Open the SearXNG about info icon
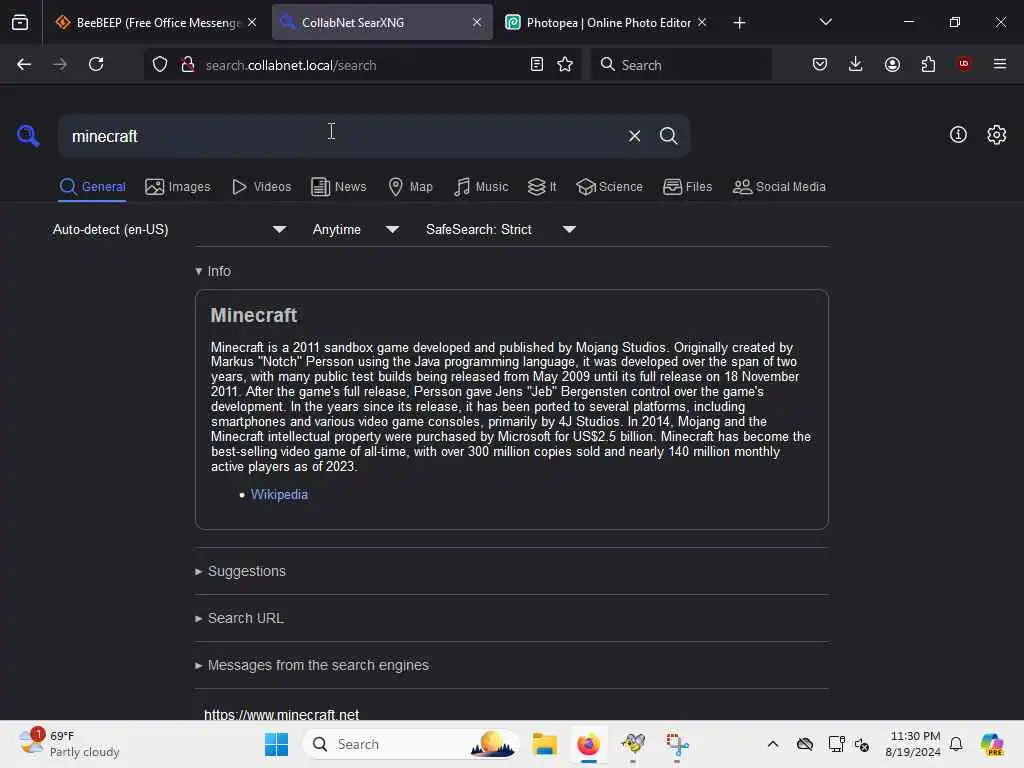Image resolution: width=1024 pixels, height=768 pixels. [958, 135]
